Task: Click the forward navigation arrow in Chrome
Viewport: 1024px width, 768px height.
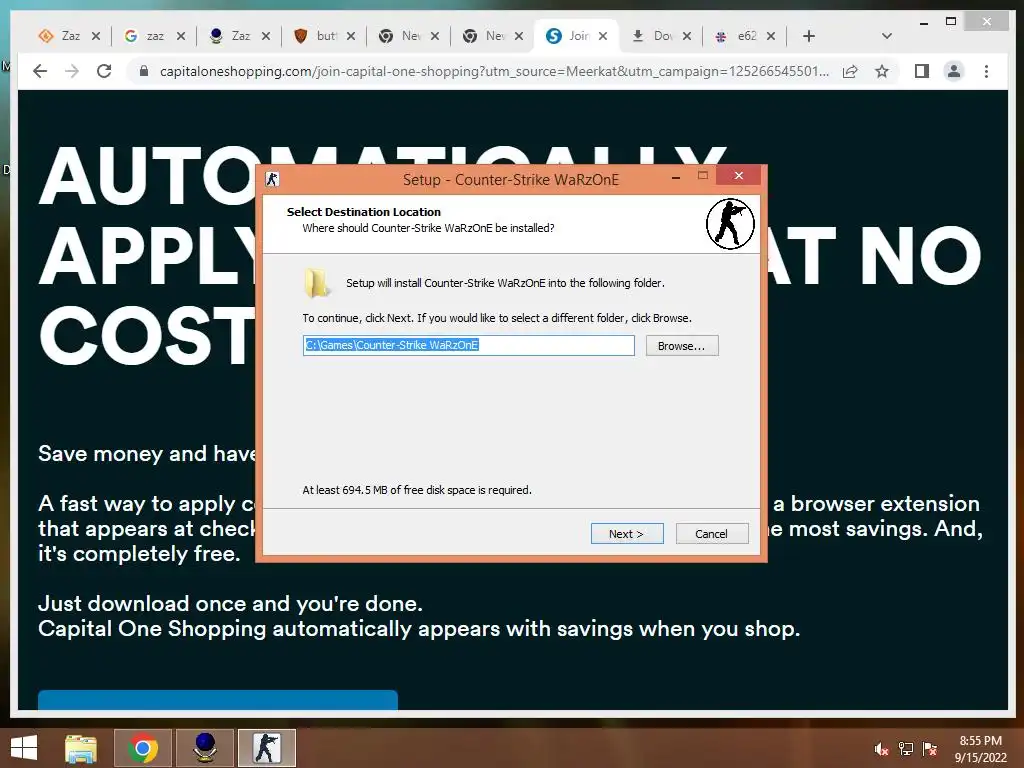Action: click(x=72, y=71)
